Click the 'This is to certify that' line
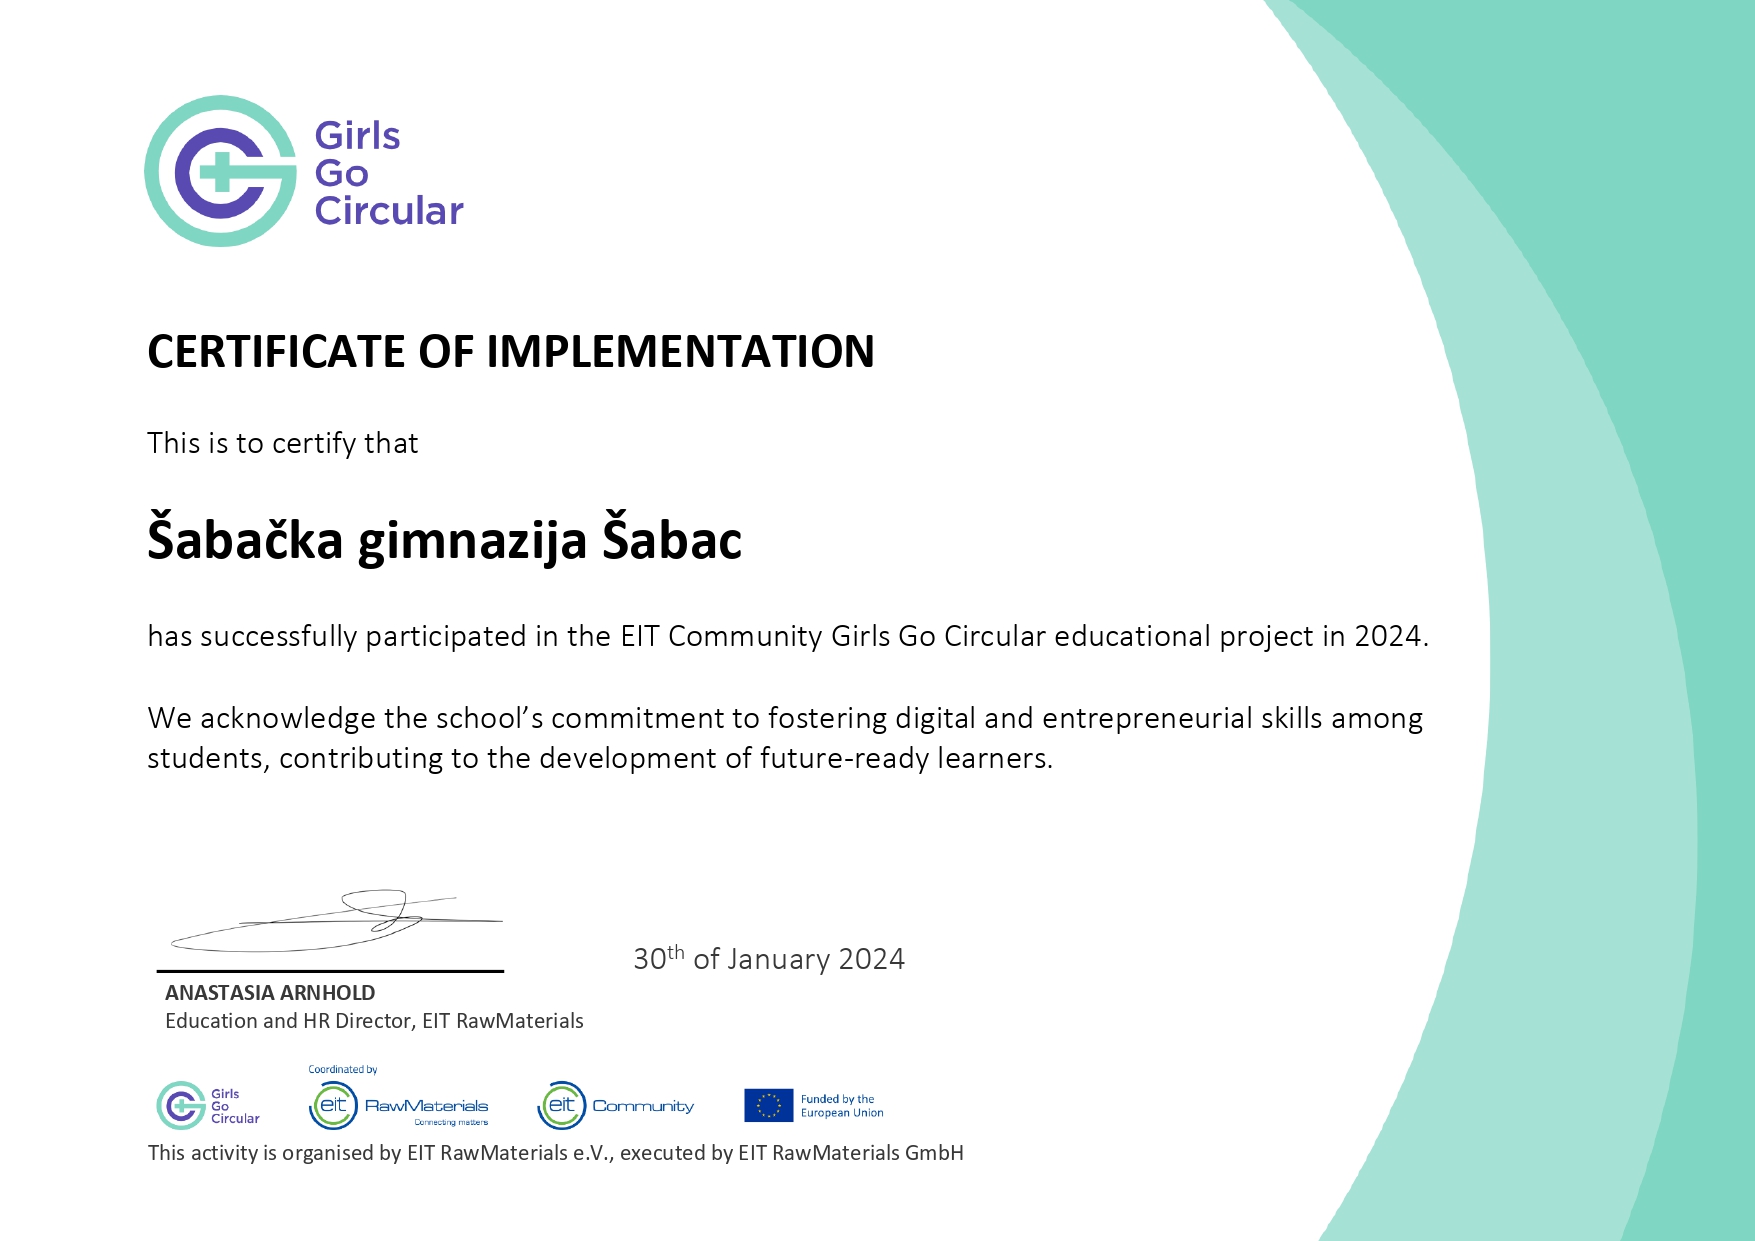 tap(283, 443)
